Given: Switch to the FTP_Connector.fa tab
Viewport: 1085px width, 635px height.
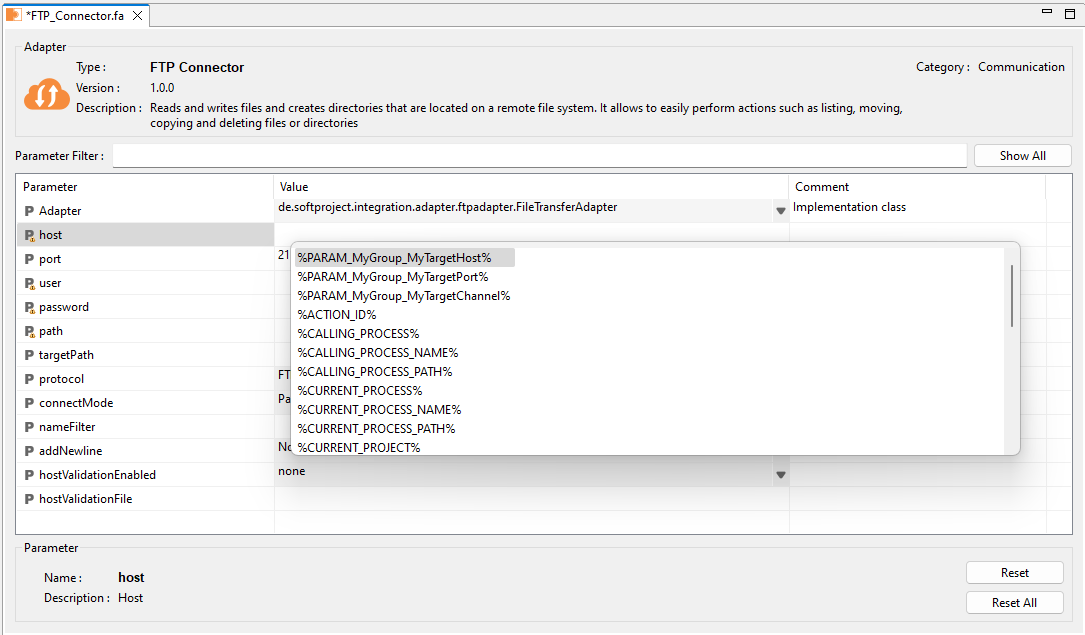Looking at the screenshot, I should click(75, 15).
